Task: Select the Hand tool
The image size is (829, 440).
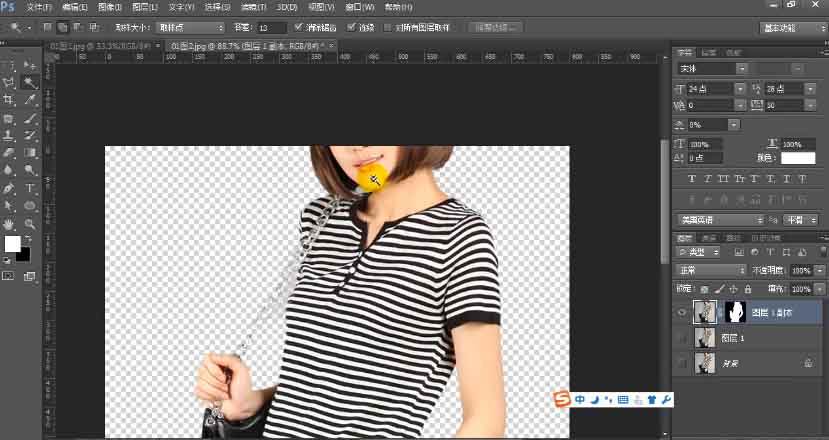Action: [9, 224]
